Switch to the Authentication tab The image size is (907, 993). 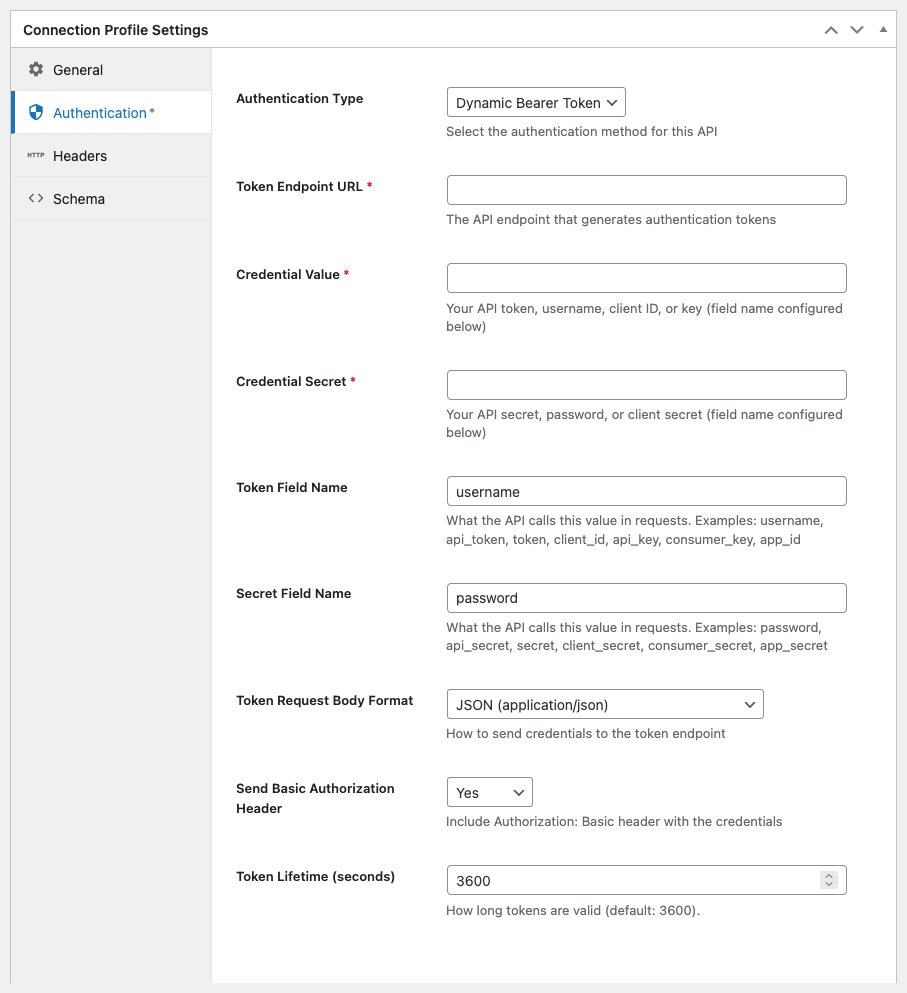(111, 112)
